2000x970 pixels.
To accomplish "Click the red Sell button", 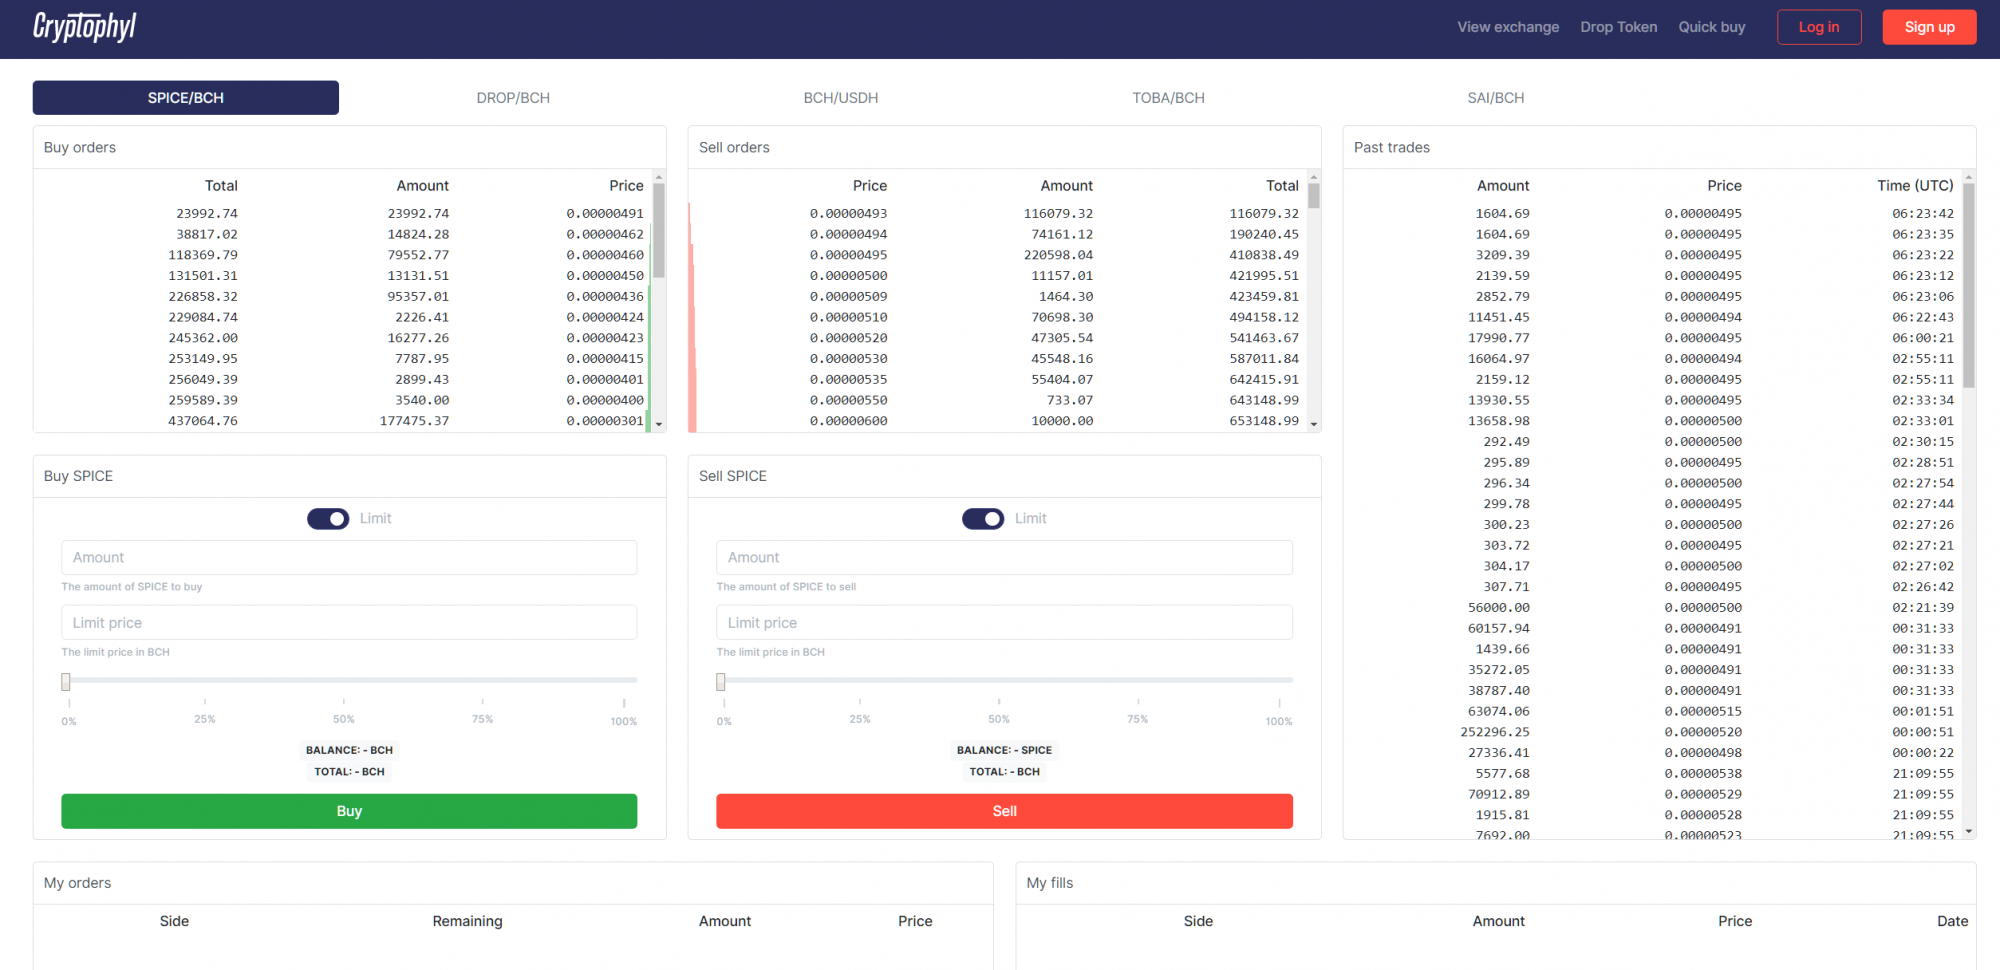I will point(1004,811).
